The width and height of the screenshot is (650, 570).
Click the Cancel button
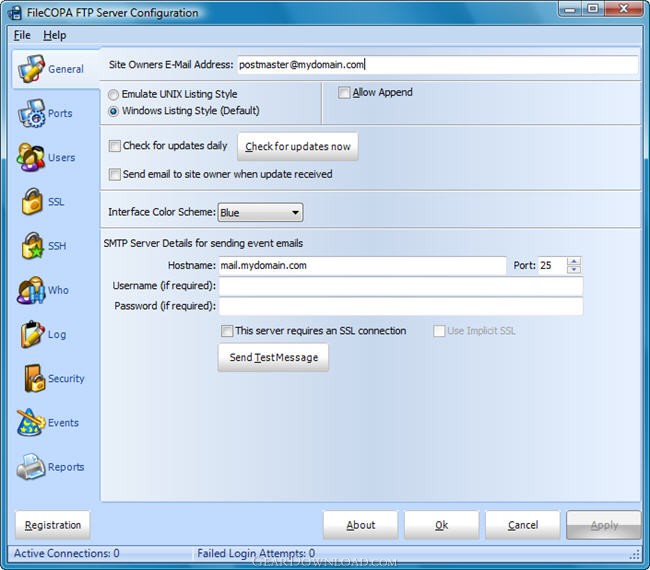[x=523, y=525]
